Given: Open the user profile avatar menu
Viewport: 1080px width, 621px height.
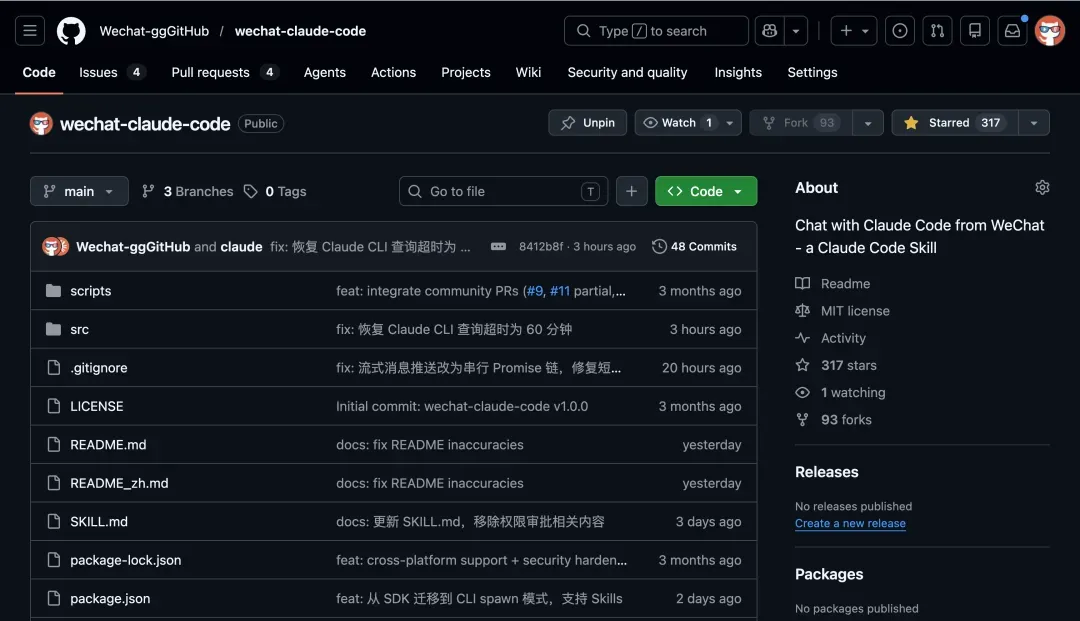Looking at the screenshot, I should (1050, 31).
